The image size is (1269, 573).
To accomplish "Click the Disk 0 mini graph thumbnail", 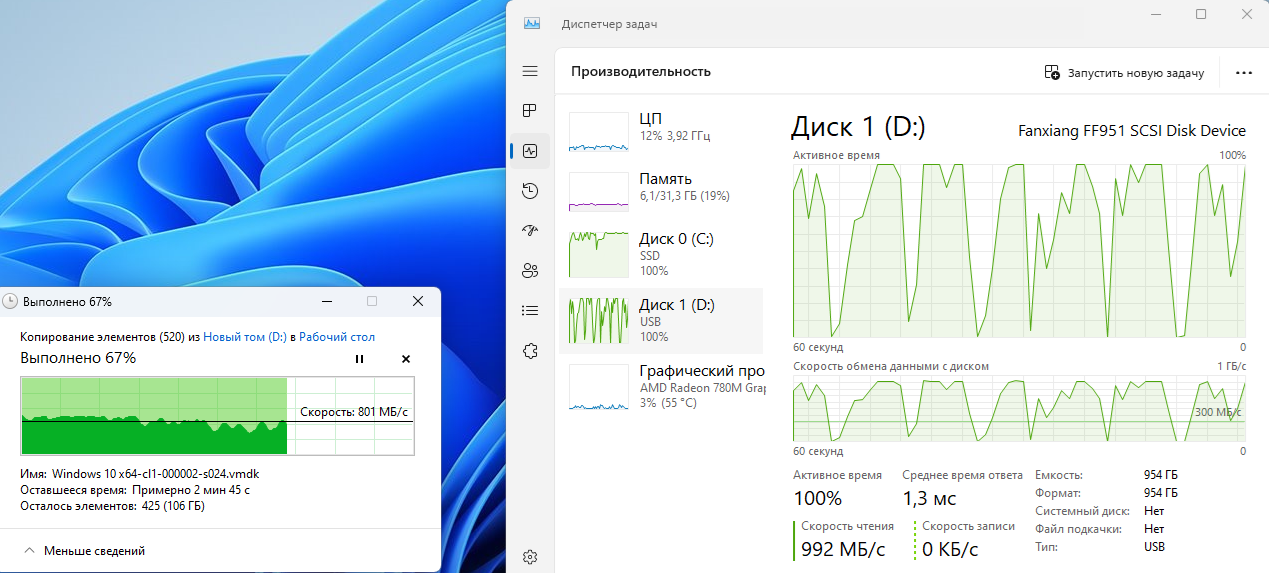I will (599, 254).
